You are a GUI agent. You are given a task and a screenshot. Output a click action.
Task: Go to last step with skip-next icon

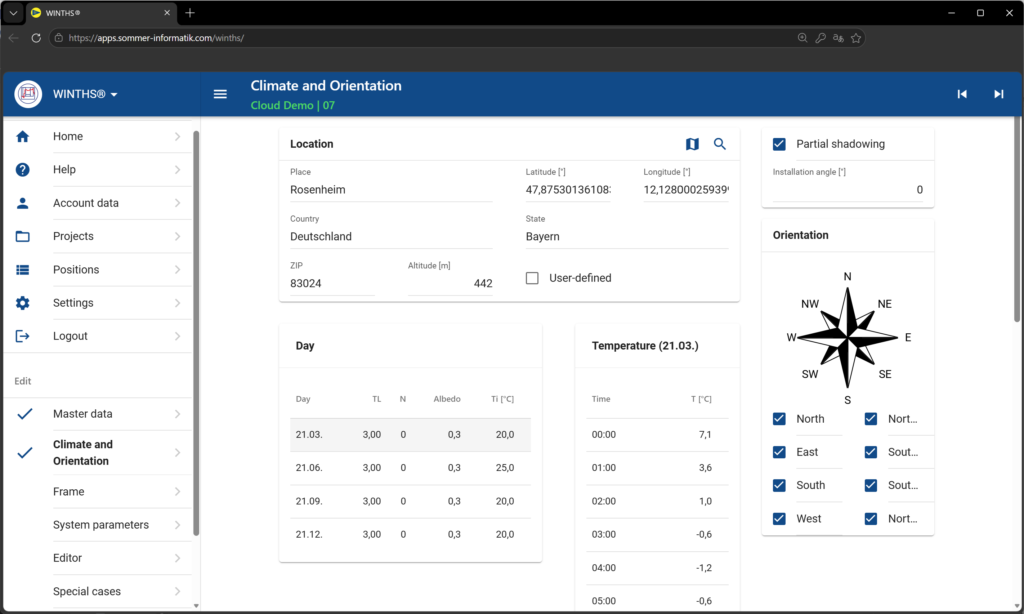click(x=999, y=94)
